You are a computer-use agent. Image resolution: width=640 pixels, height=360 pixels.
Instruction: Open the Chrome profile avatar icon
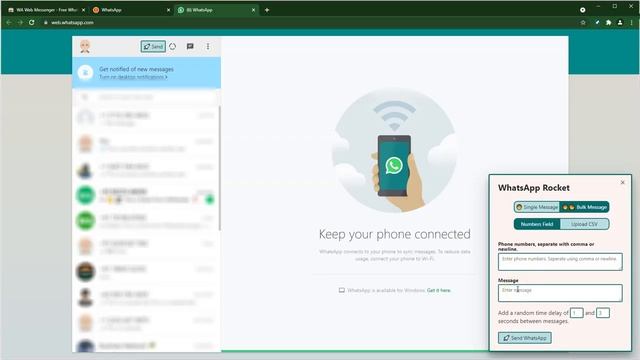(x=620, y=22)
